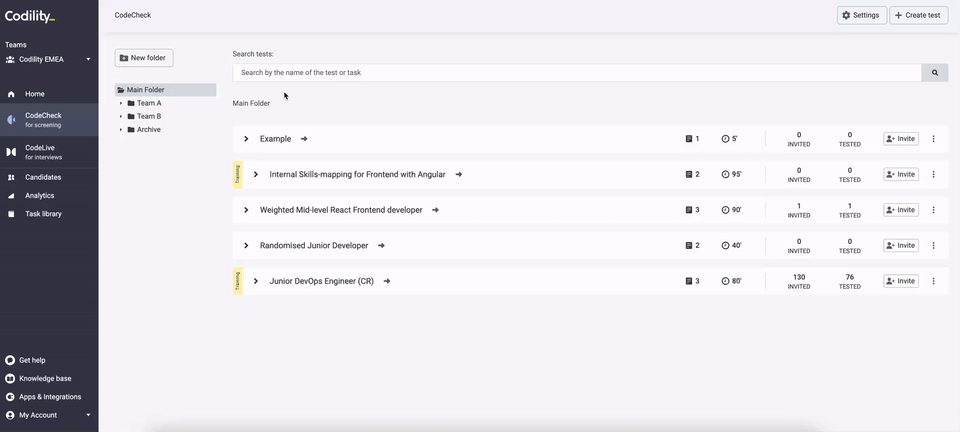Screen dimensions: 960x432
Task: Click arrow icon next to Randomised Junior Developer
Action: coord(381,246)
